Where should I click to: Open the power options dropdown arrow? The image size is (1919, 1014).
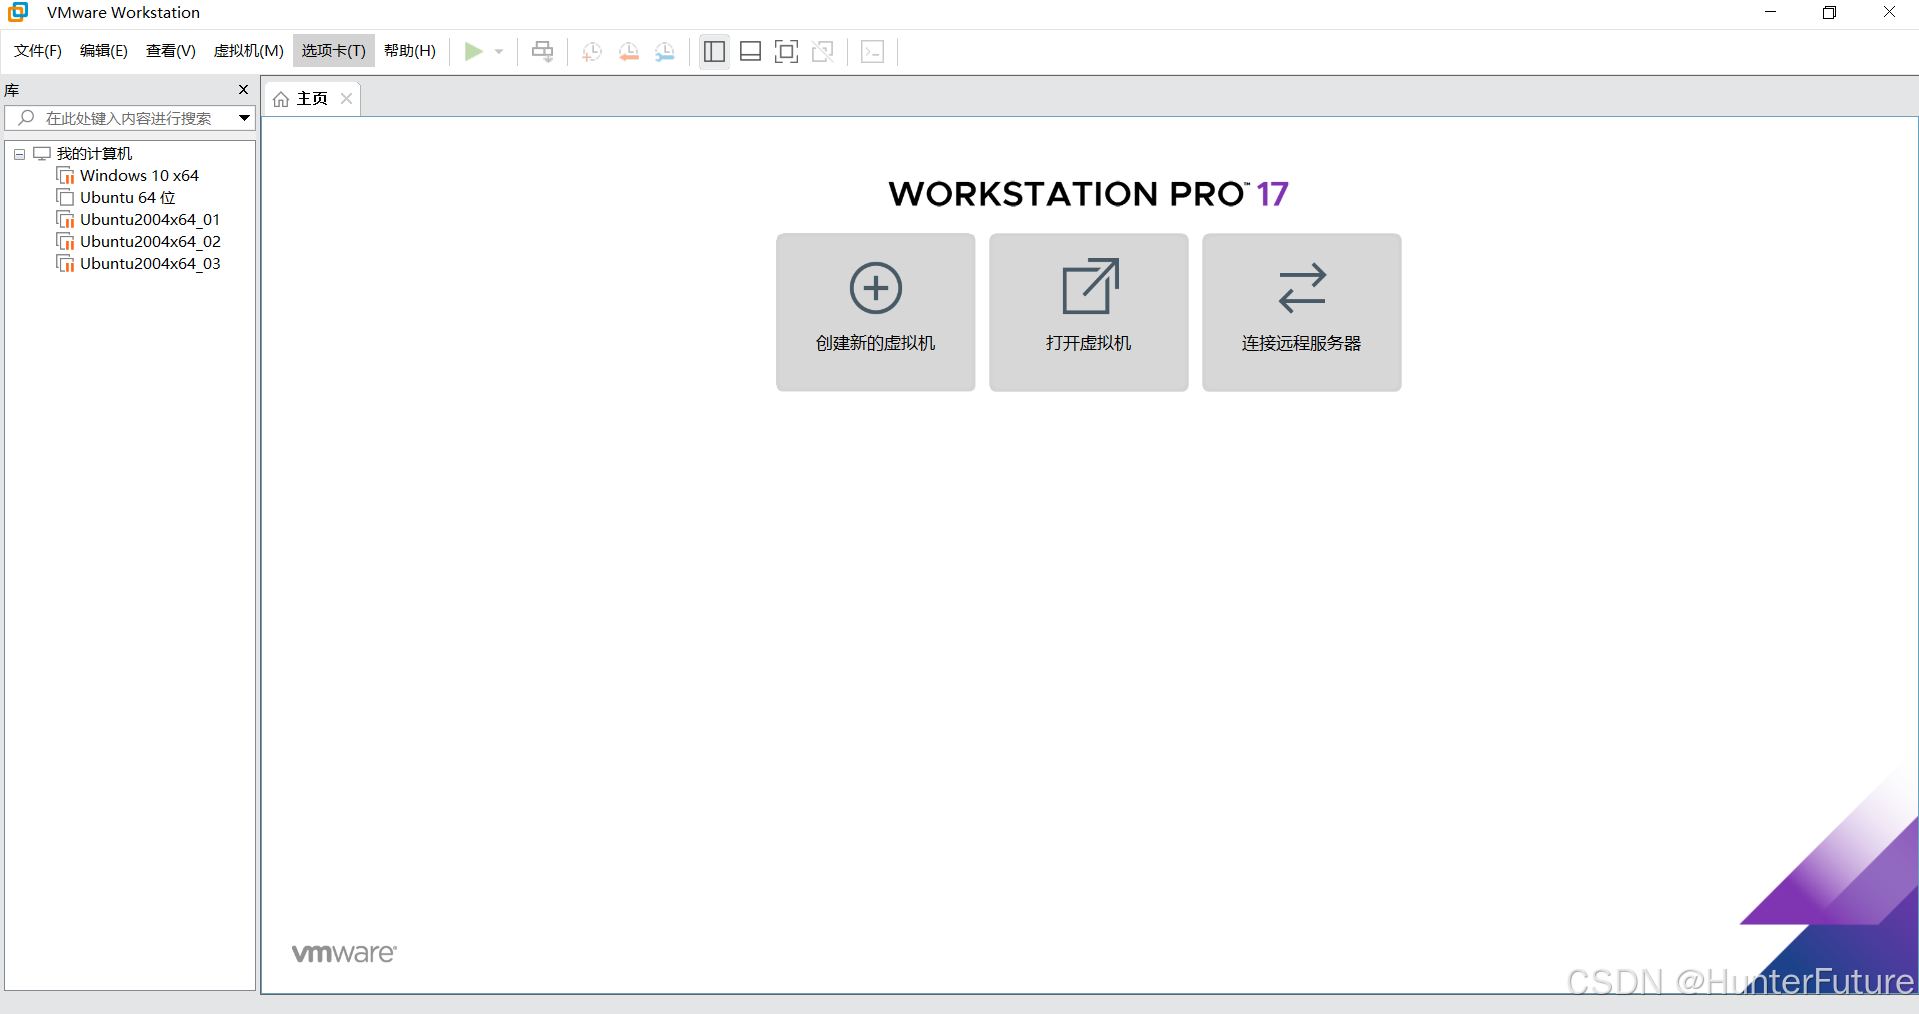[499, 52]
